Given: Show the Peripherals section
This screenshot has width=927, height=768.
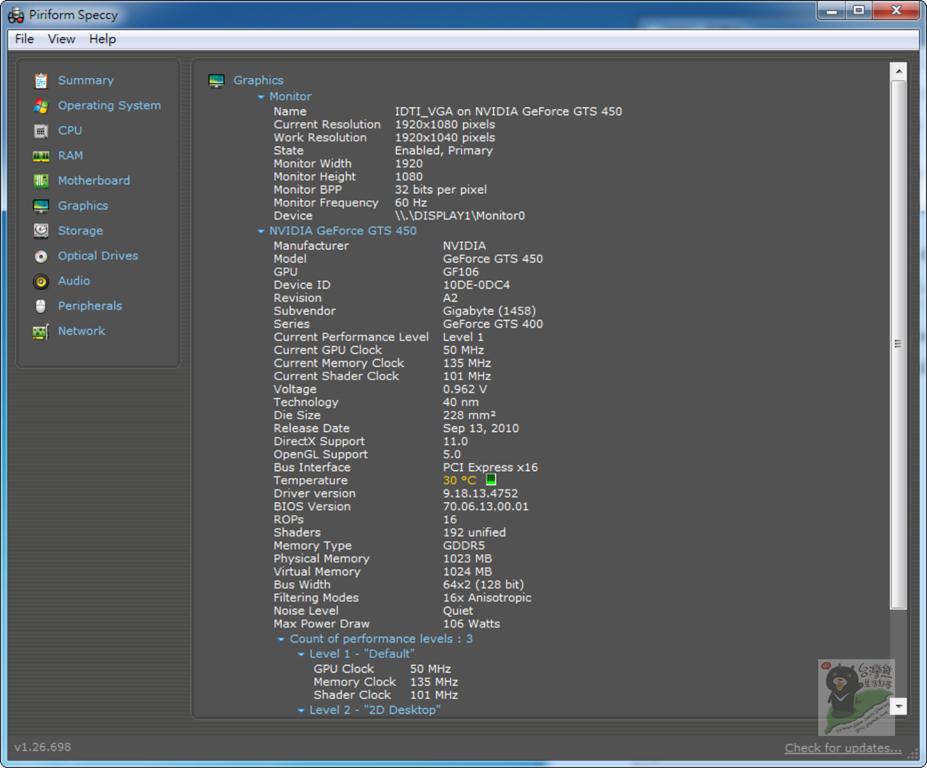Looking at the screenshot, I should point(90,306).
